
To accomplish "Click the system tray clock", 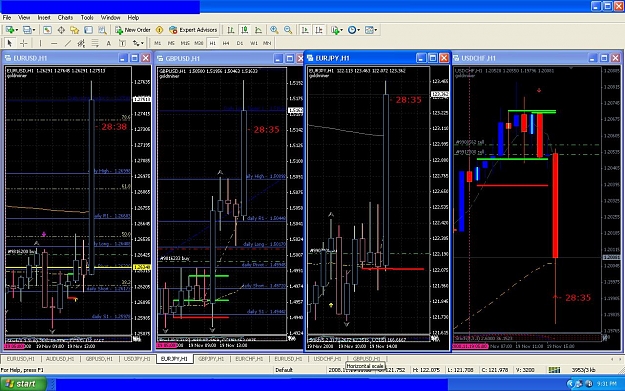I will coord(606,384).
